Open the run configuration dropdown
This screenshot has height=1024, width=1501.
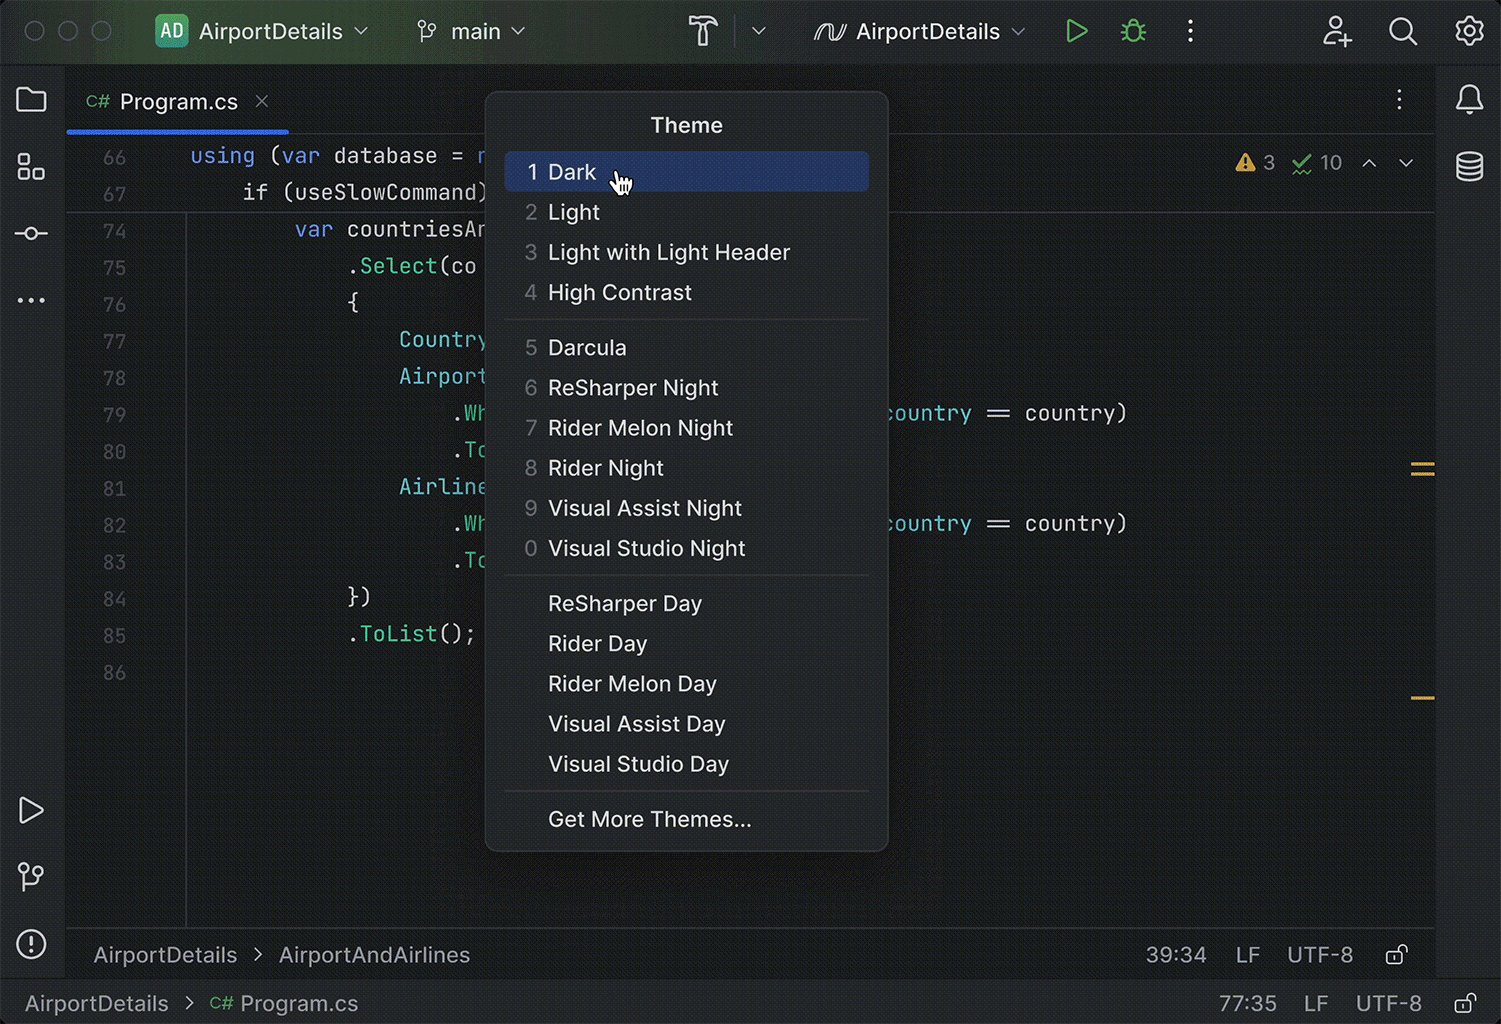pyautogui.click(x=917, y=31)
